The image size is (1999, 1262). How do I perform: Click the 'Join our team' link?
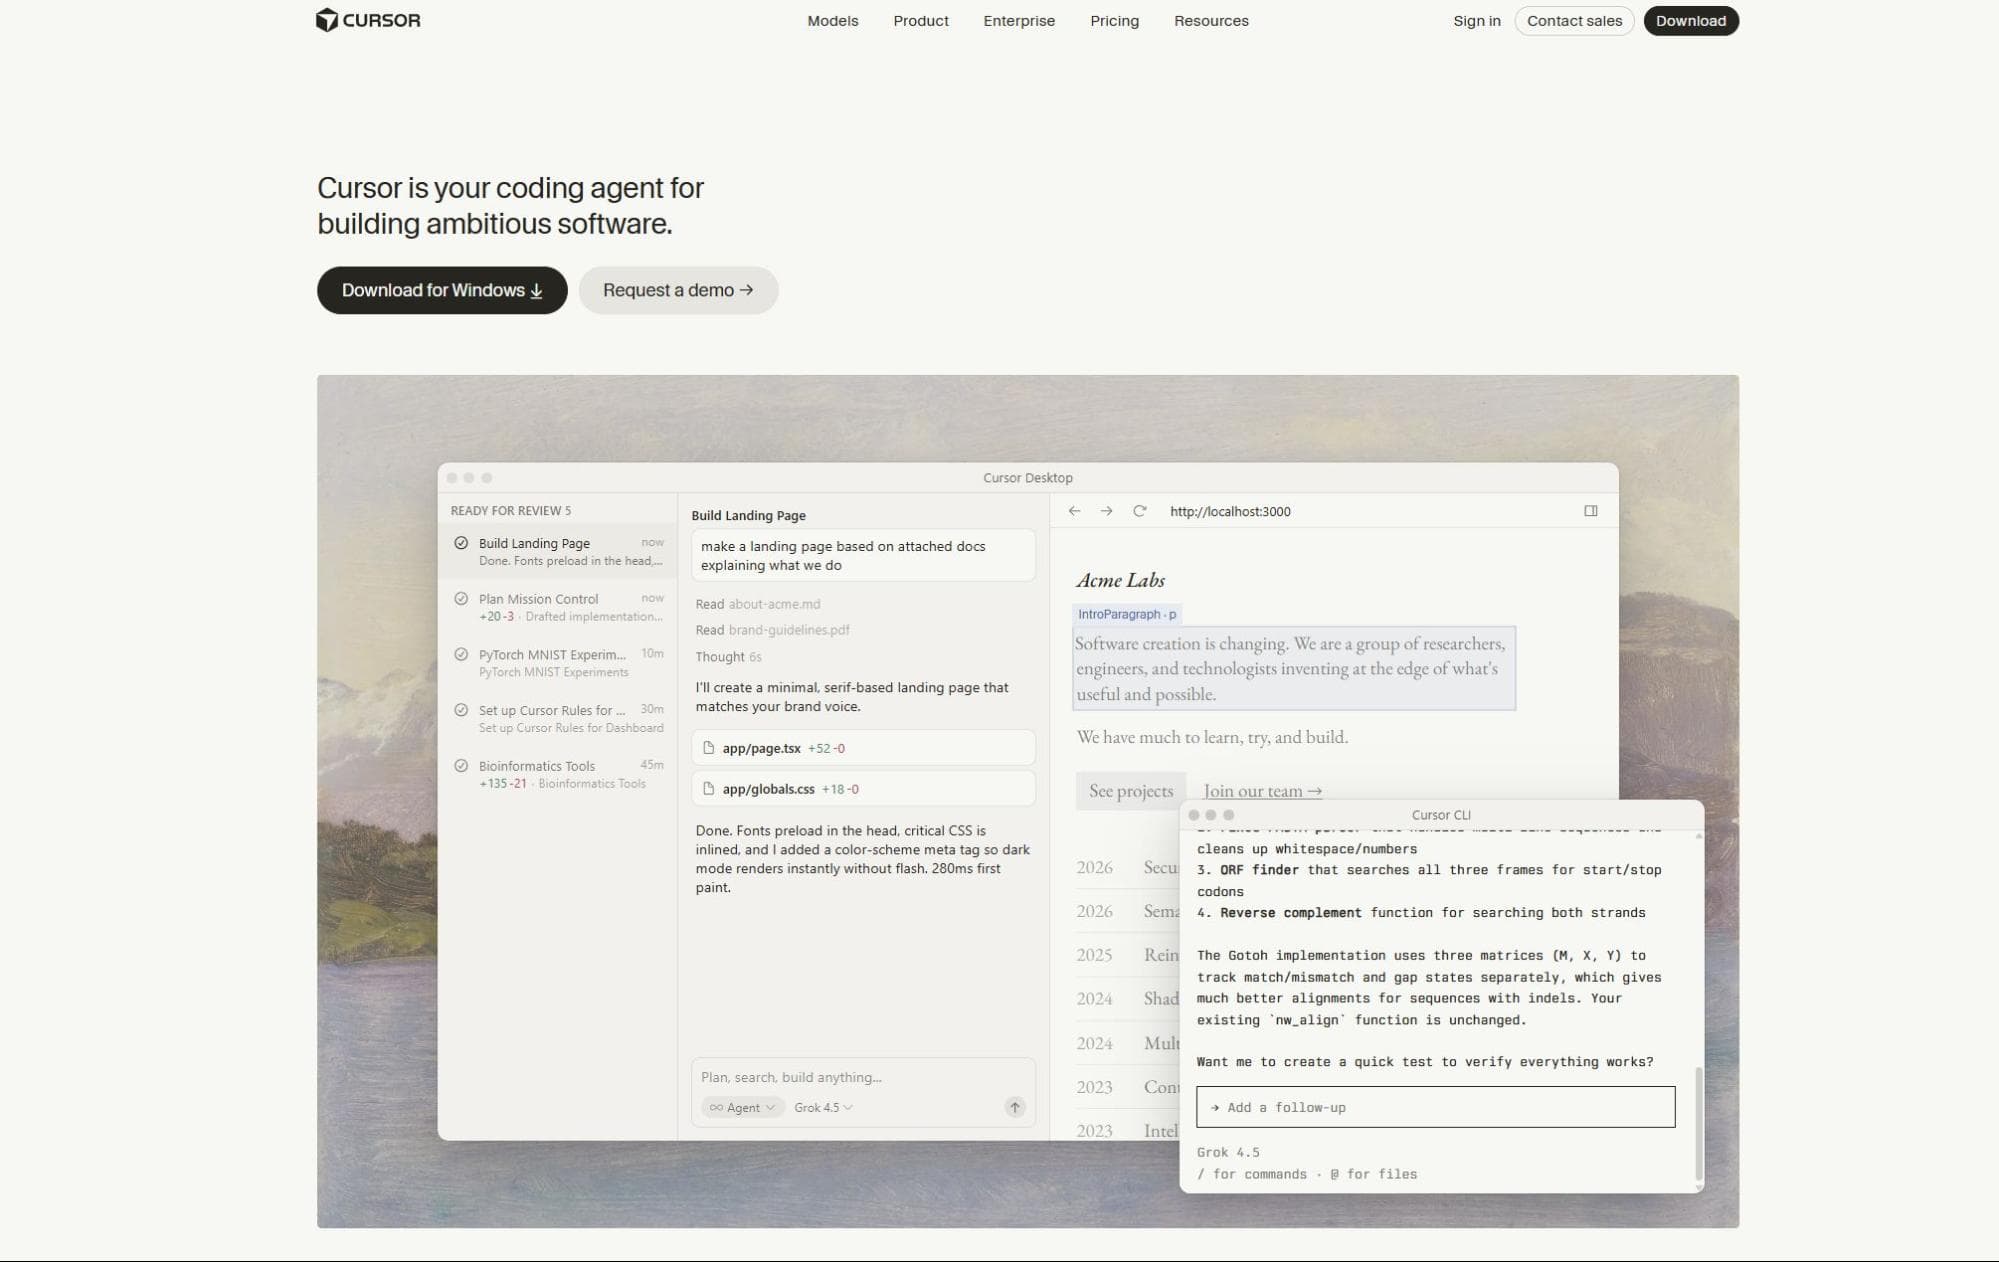pyautogui.click(x=1263, y=791)
